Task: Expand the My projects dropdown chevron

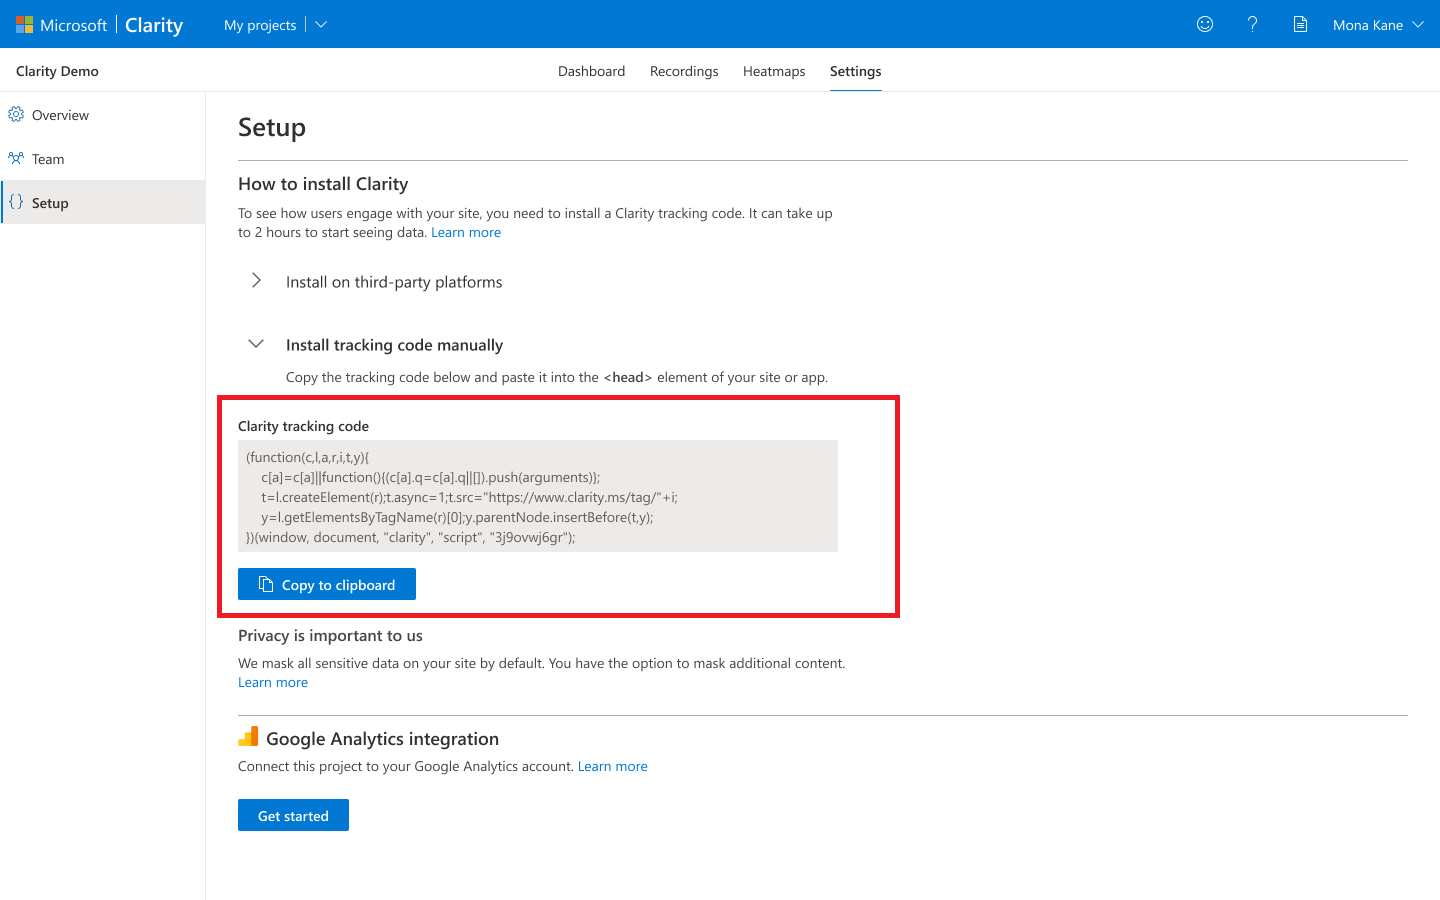Action: pos(321,24)
